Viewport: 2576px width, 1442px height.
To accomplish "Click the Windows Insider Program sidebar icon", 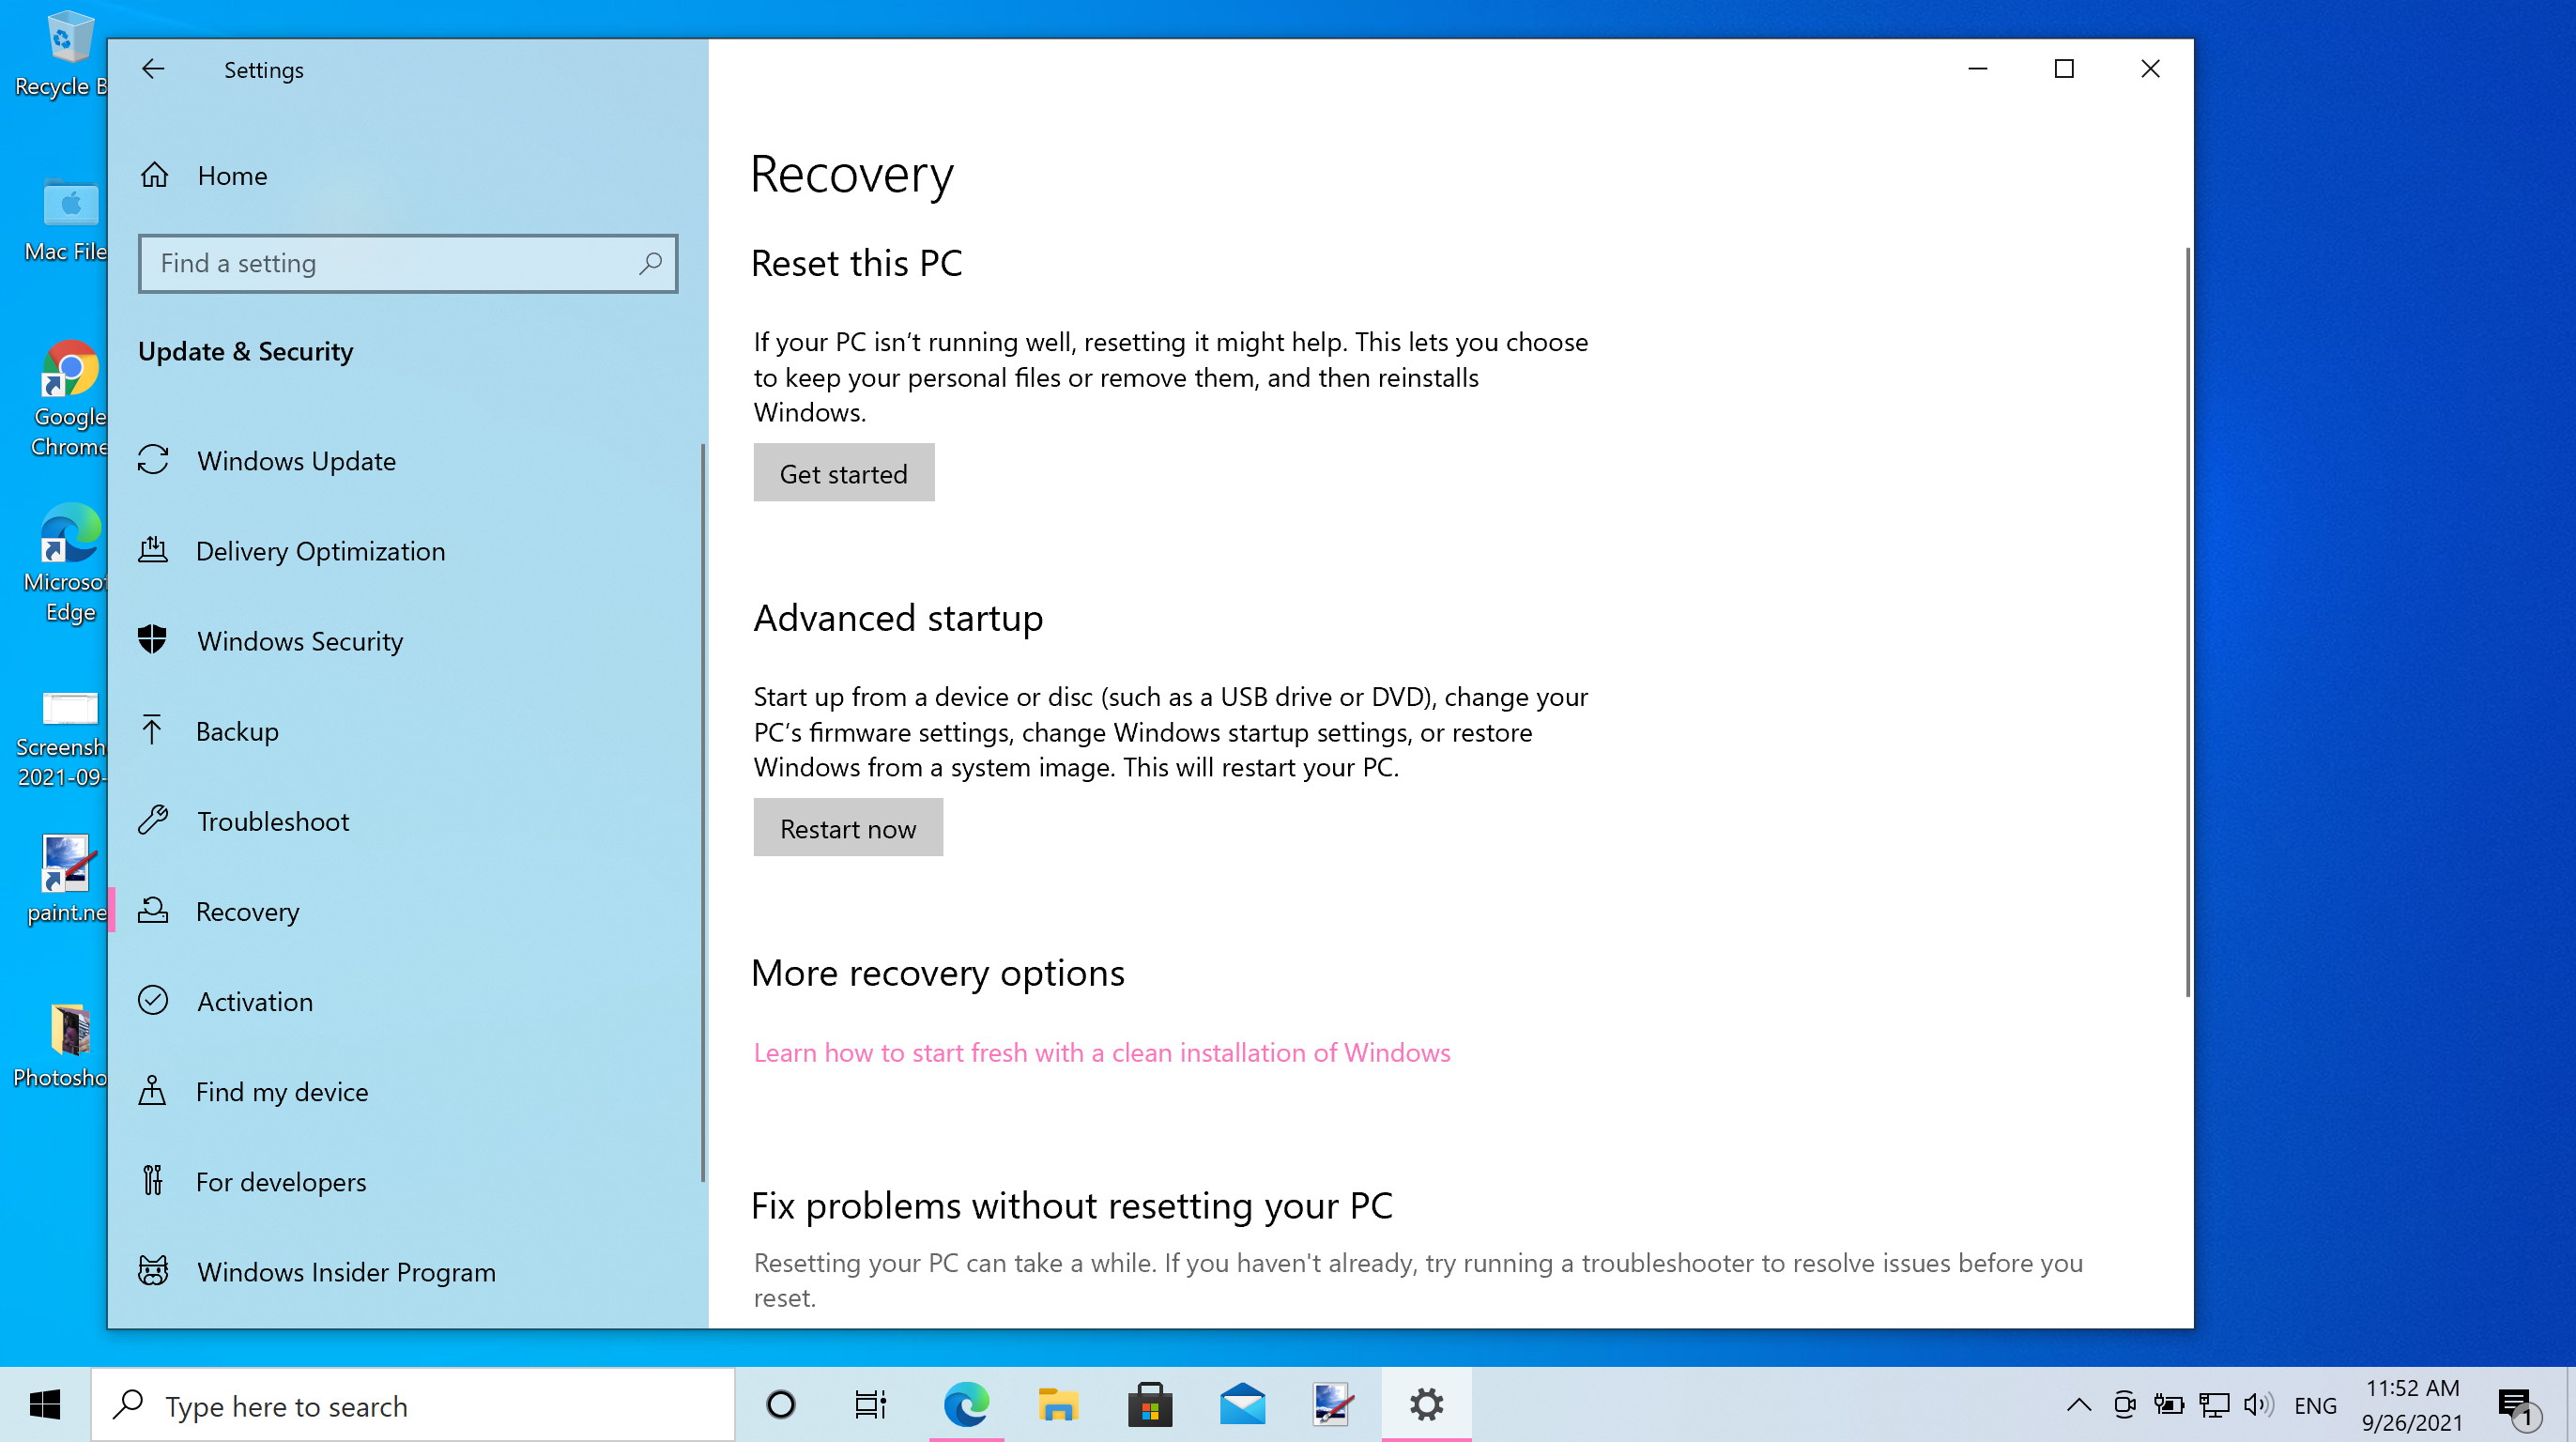I will click(156, 1270).
